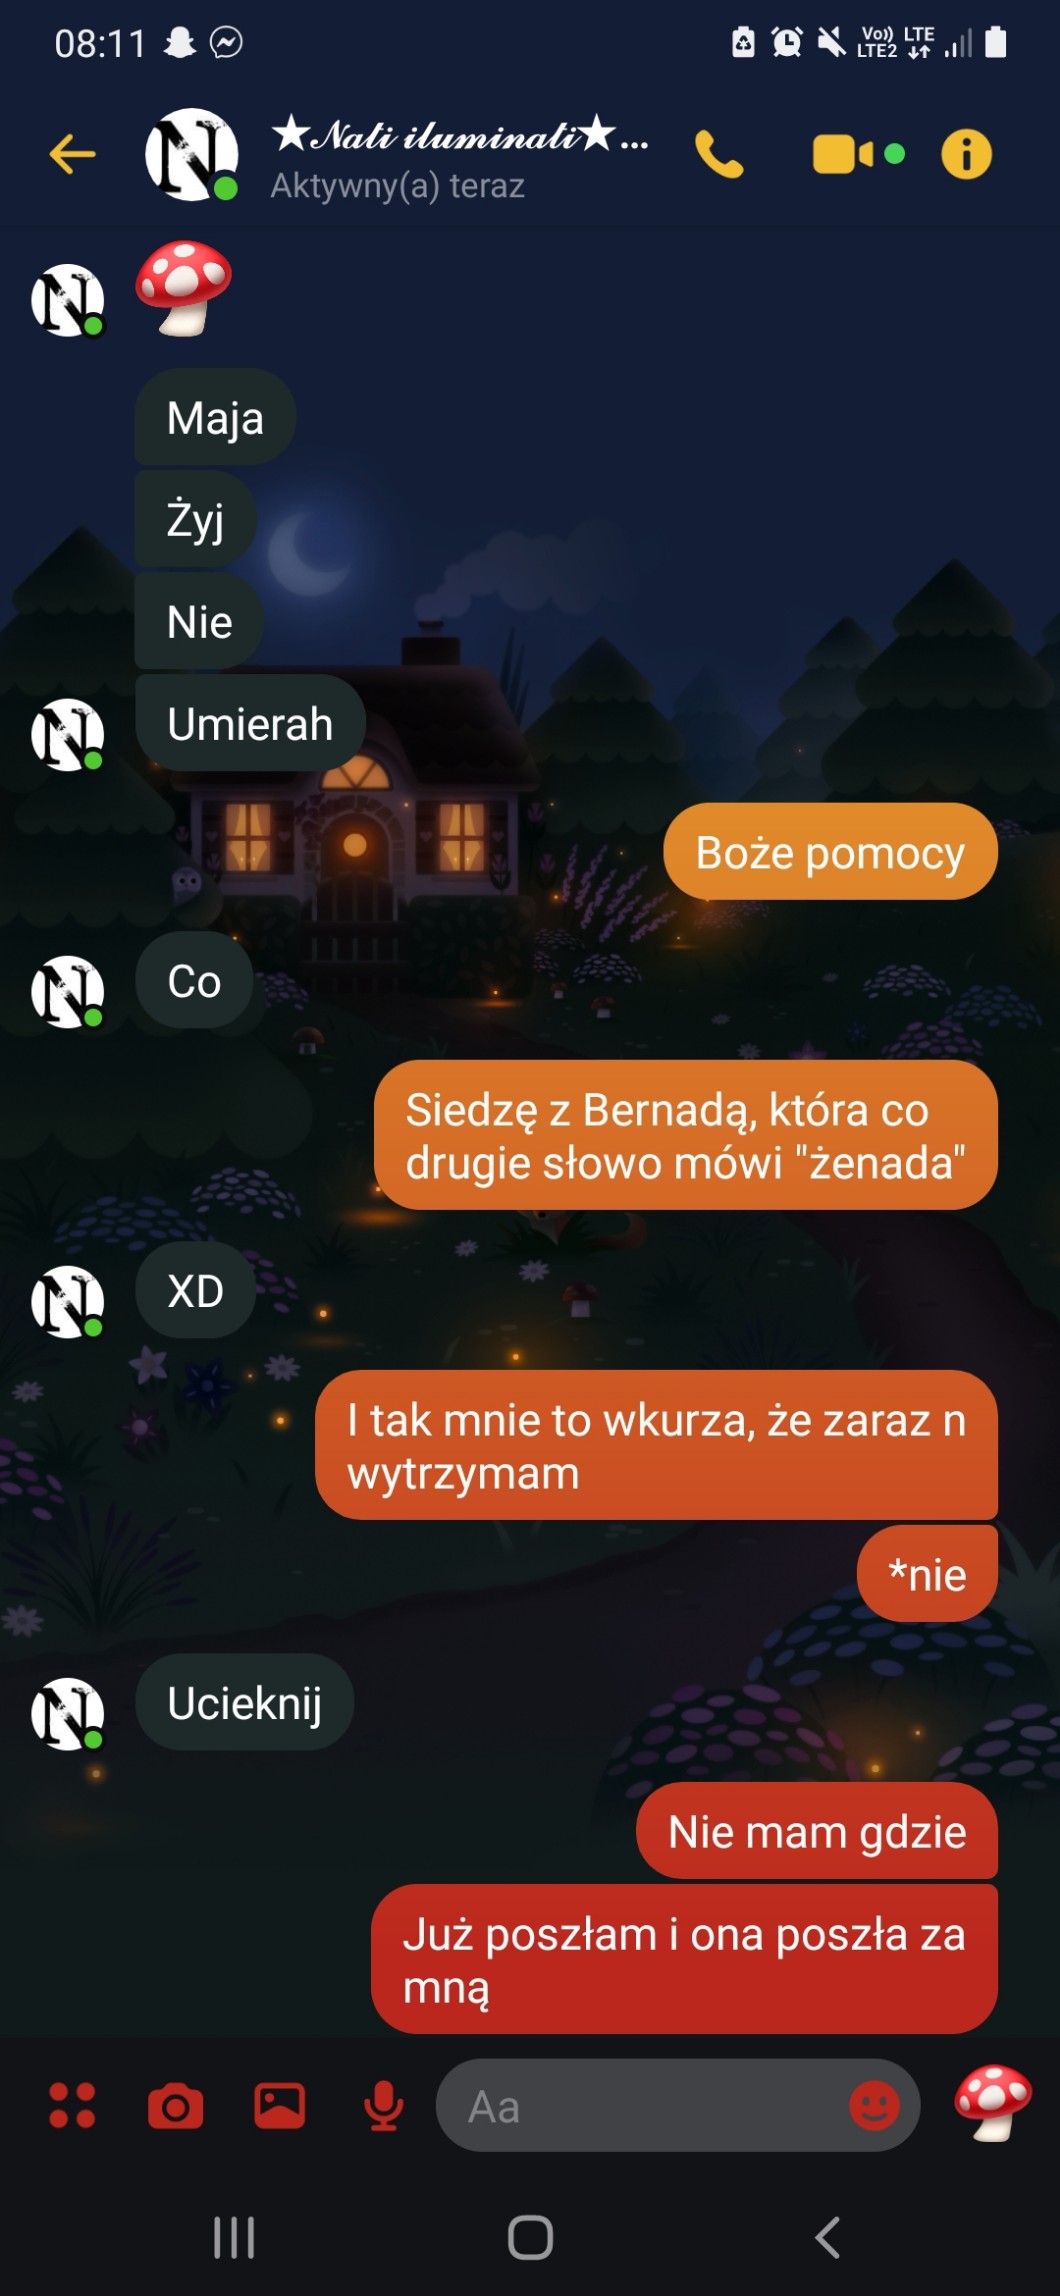The width and height of the screenshot is (1060, 2296).
Task: Open emoji picker in message field
Action: coord(874,2106)
